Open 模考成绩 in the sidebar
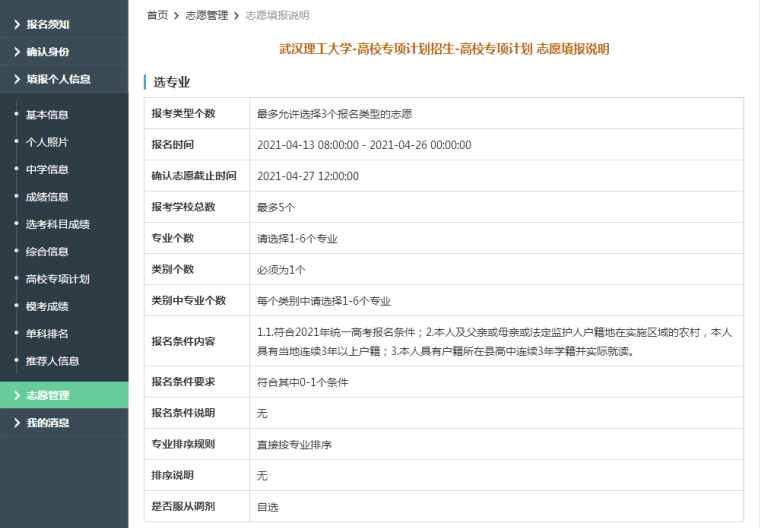The height and width of the screenshot is (528, 760). point(47,306)
